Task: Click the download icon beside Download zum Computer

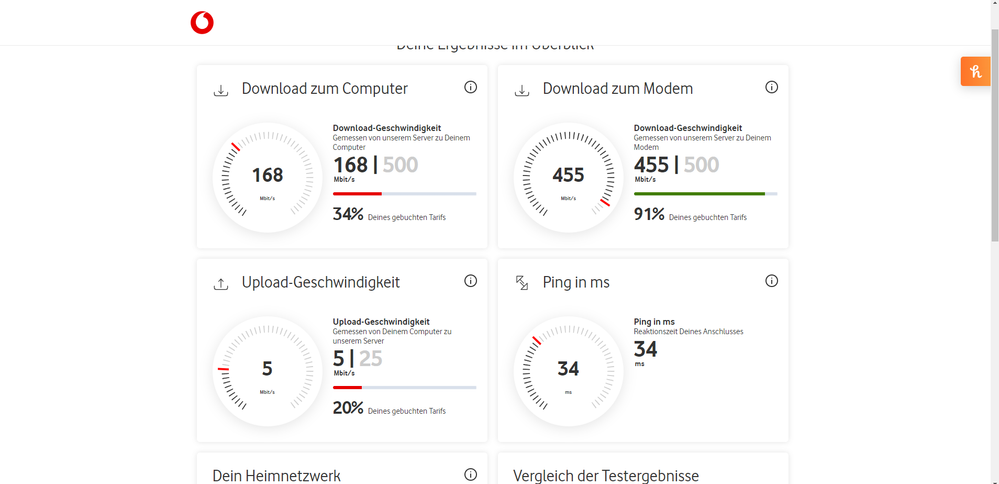Action: click(221, 90)
